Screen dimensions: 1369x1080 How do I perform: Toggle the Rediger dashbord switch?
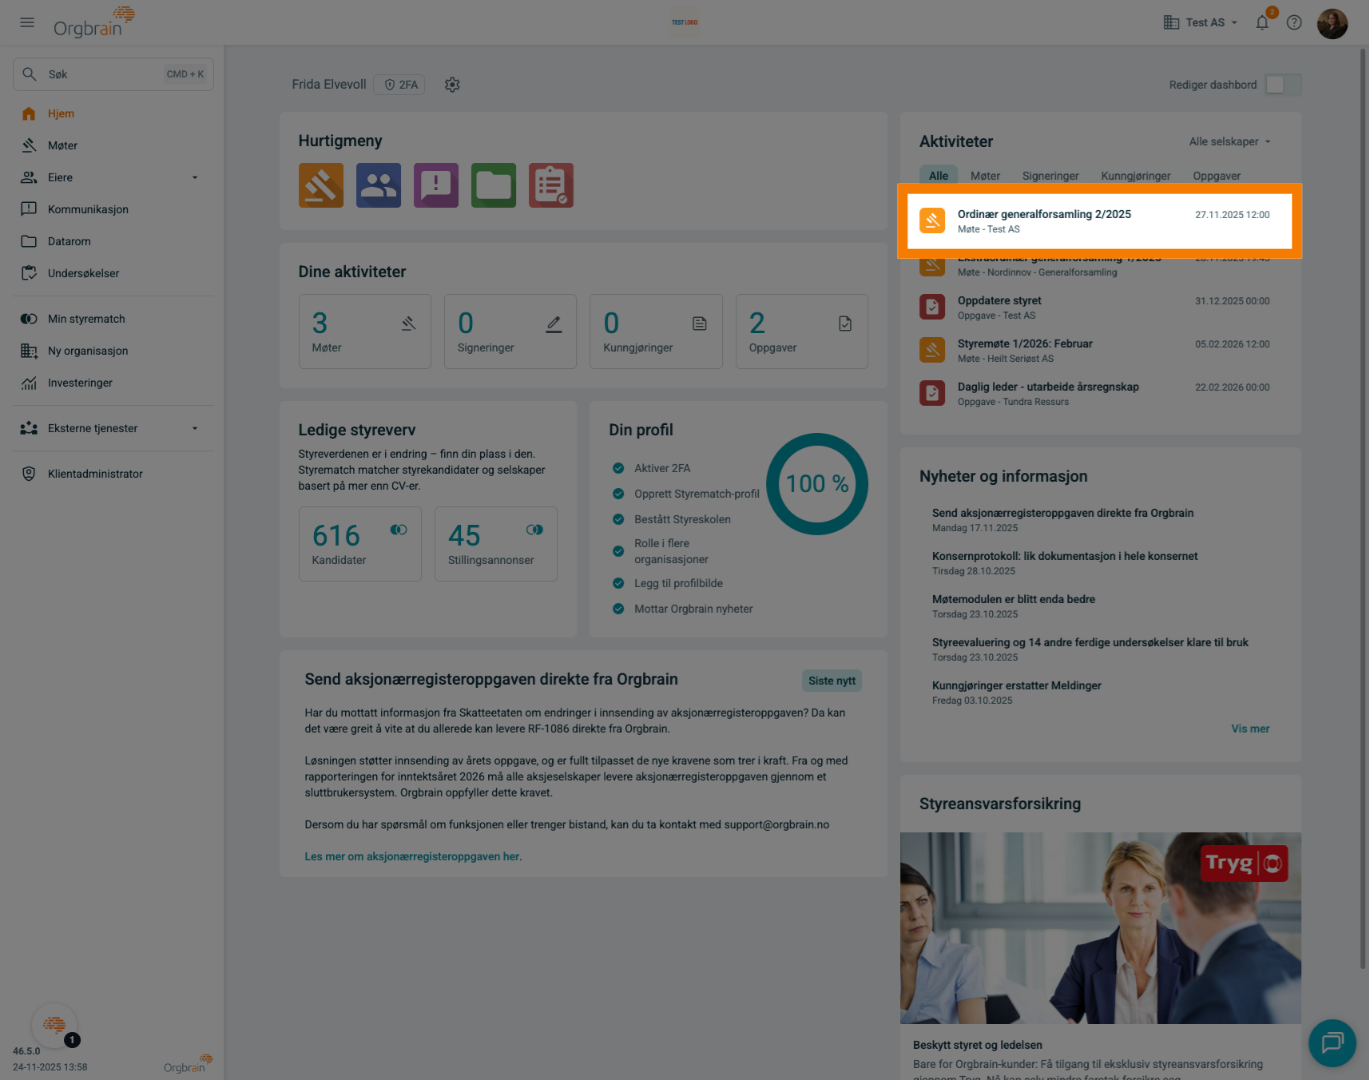click(x=1282, y=85)
